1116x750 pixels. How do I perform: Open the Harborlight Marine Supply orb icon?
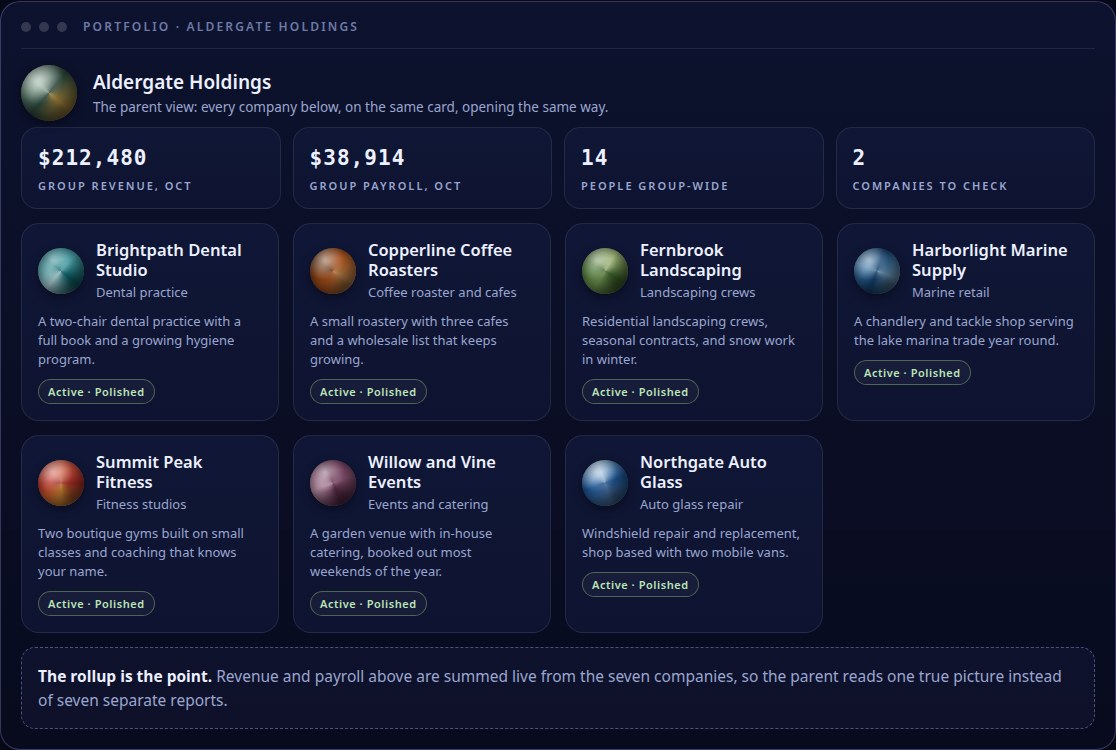[877, 271]
